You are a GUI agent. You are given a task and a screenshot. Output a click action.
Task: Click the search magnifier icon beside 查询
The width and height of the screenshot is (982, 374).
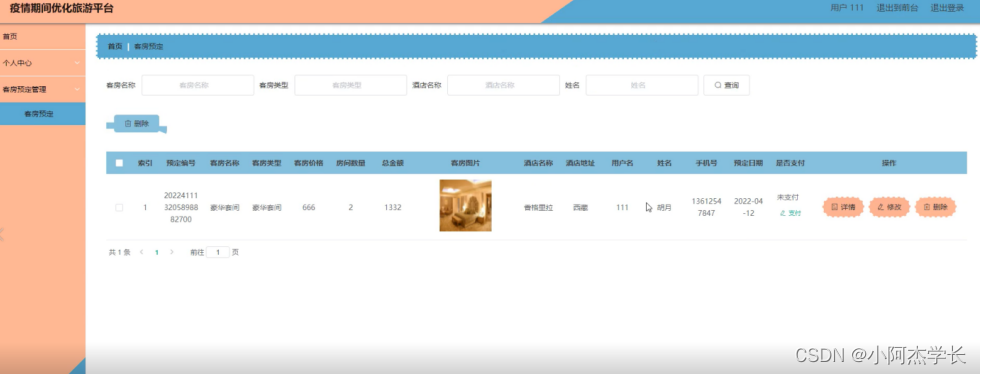click(718, 85)
